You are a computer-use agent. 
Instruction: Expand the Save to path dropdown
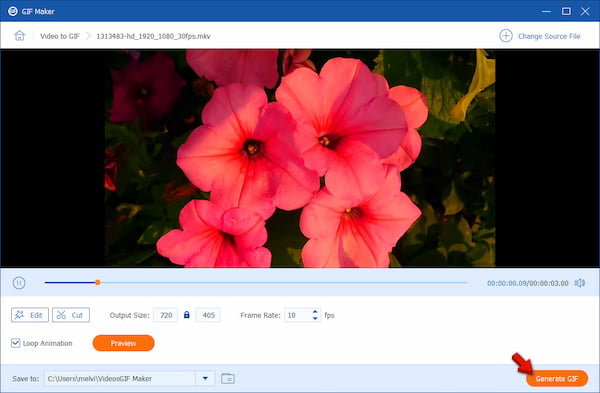(x=205, y=378)
